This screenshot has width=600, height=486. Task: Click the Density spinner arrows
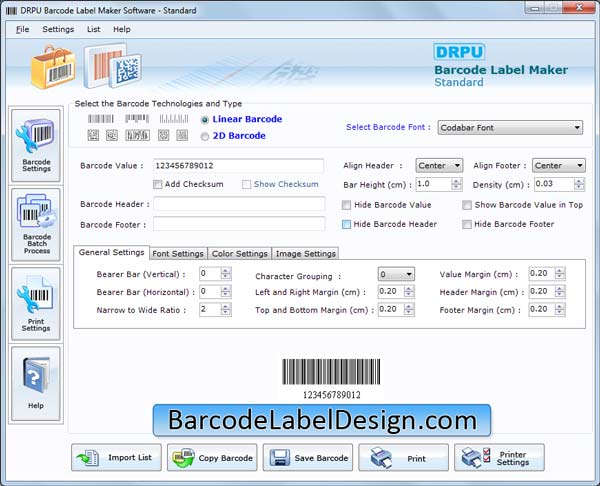click(579, 184)
